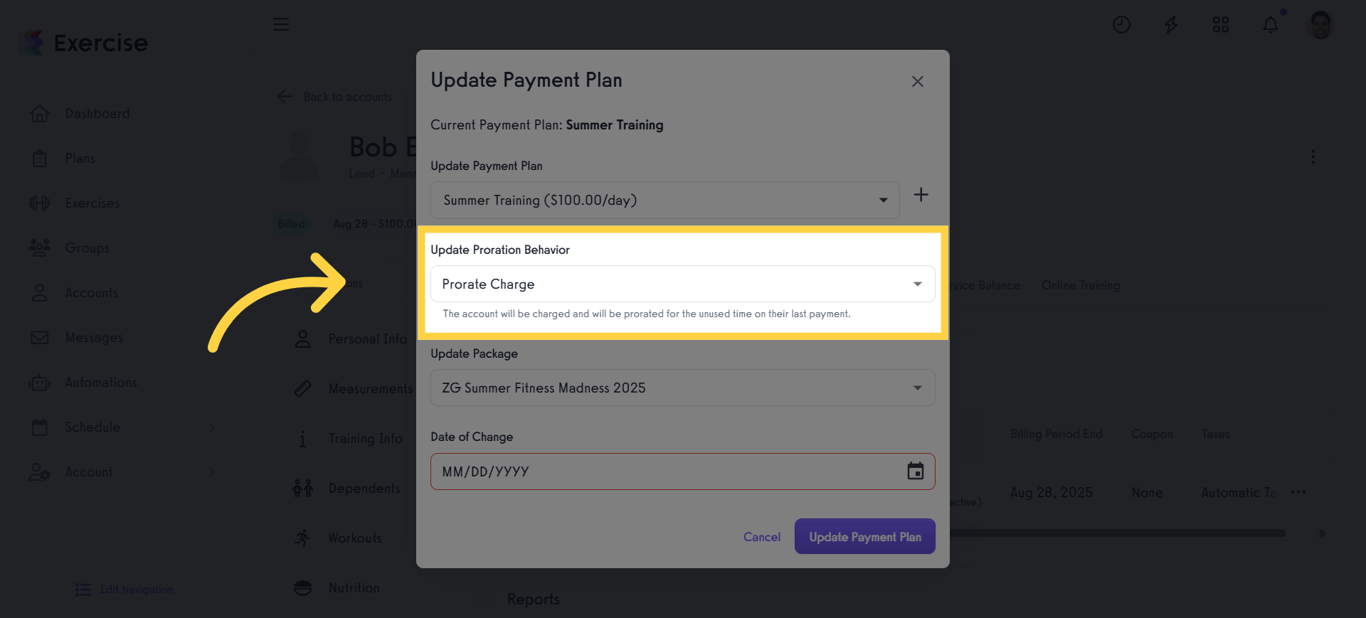Click the Cancel link
Image resolution: width=1366 pixels, height=618 pixels.
[761, 537]
